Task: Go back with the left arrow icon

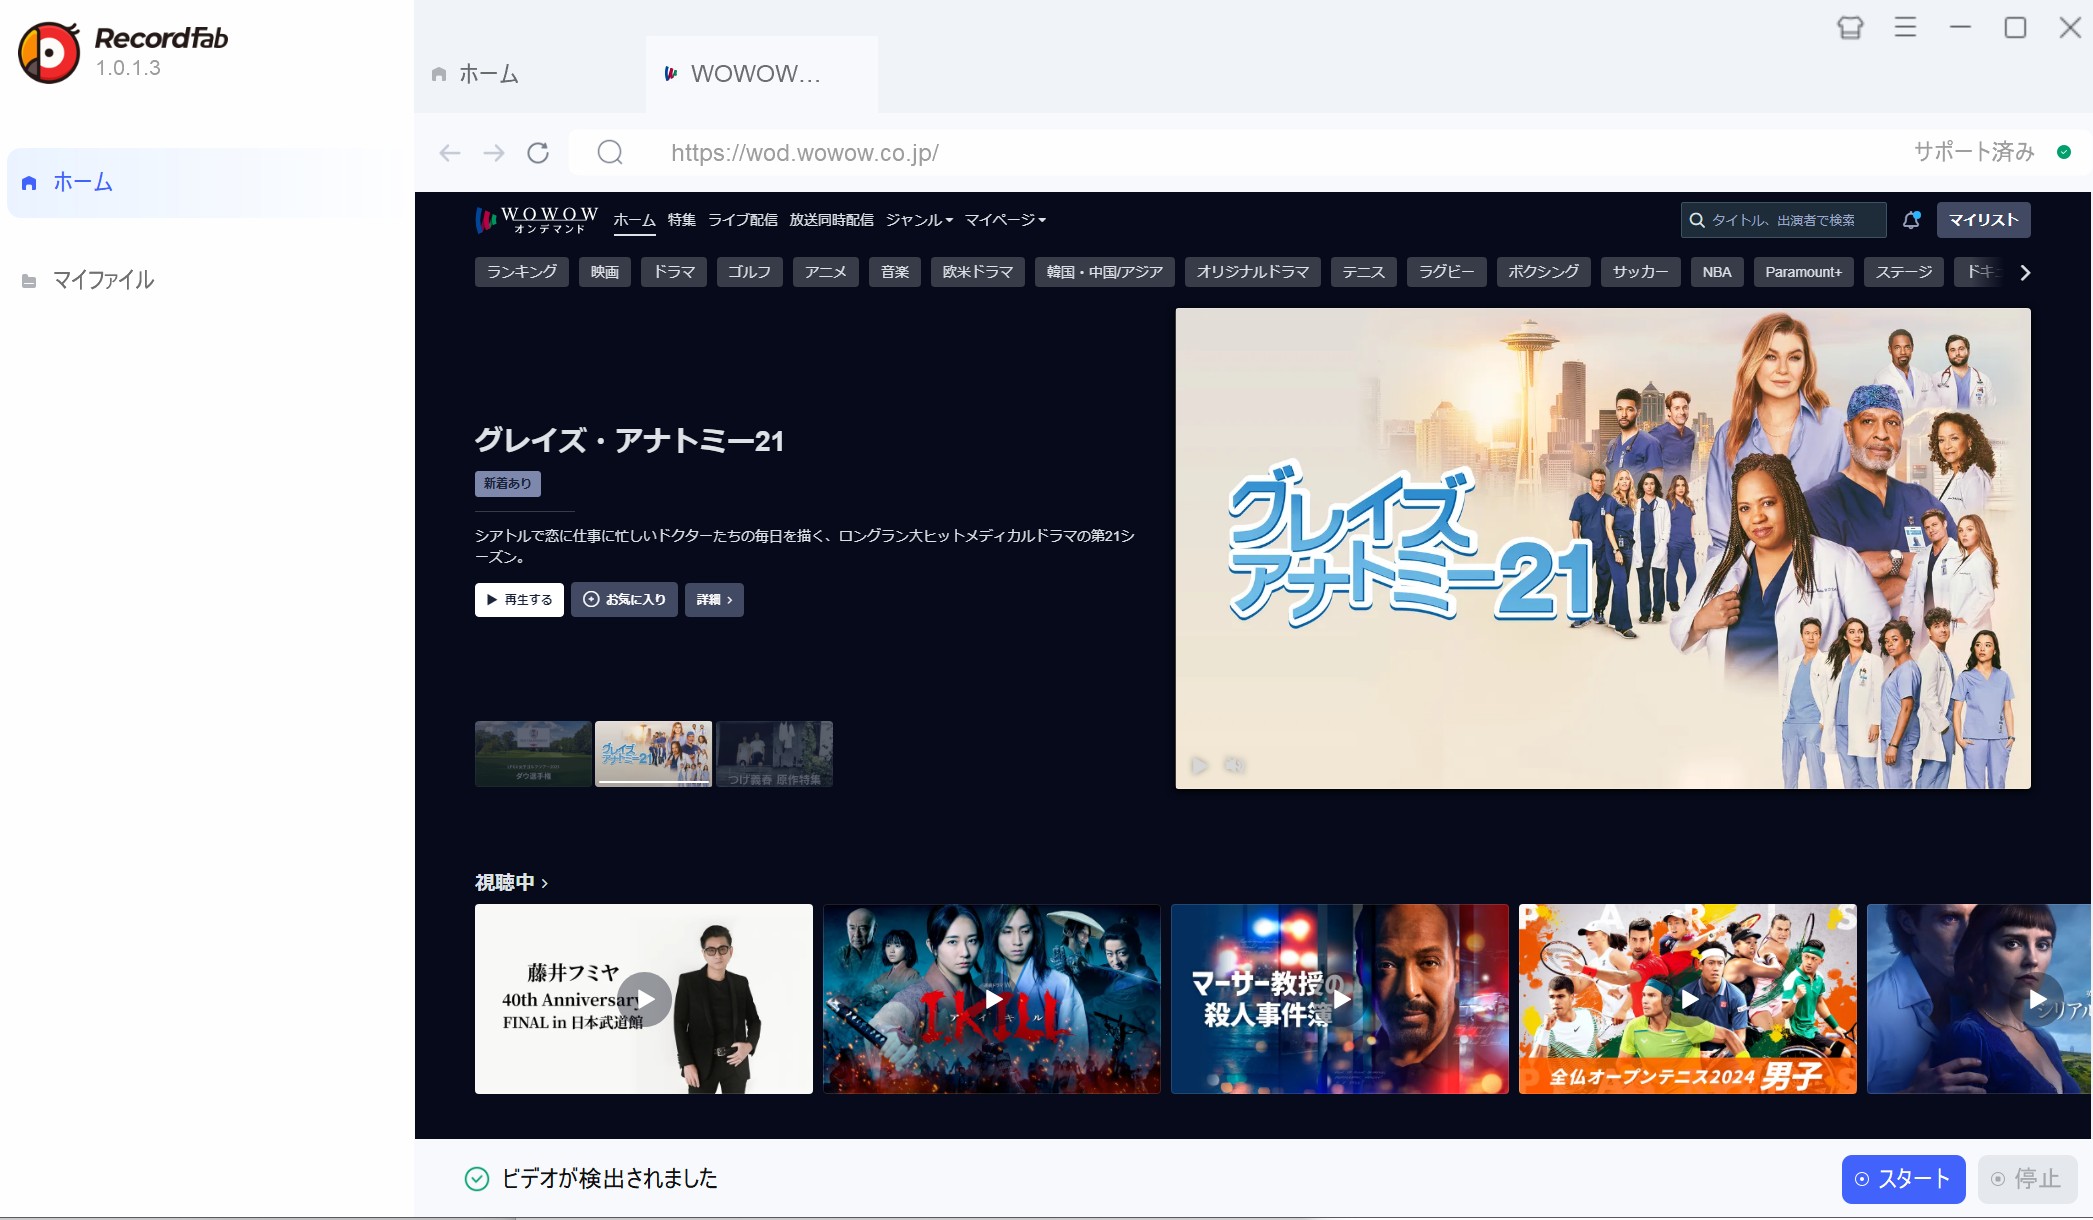Action: [x=450, y=153]
